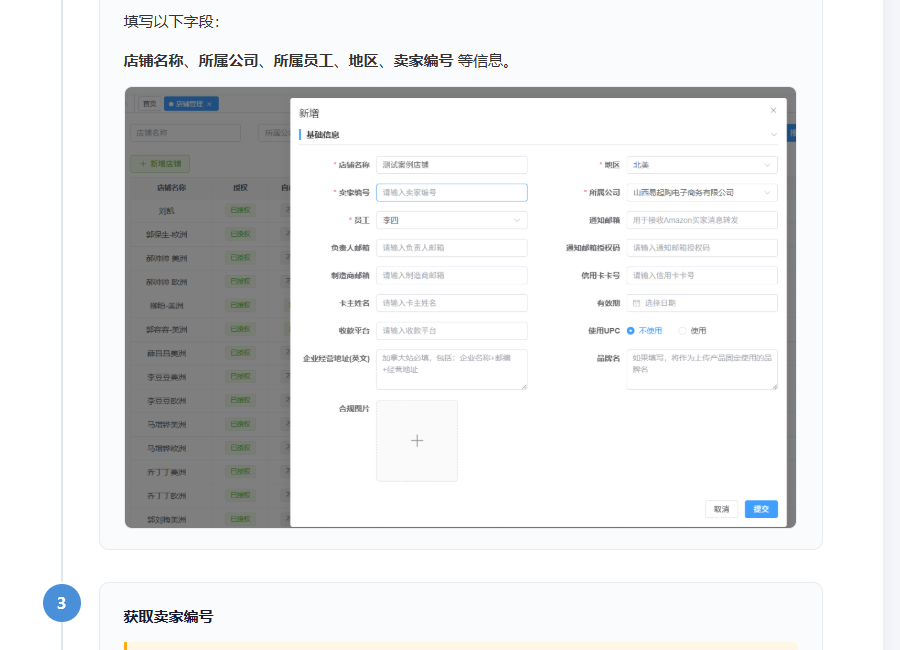Viewport: 900px width, 650px height.
Task: Open the 地区 dropdown showing 北美
Action: [702, 165]
